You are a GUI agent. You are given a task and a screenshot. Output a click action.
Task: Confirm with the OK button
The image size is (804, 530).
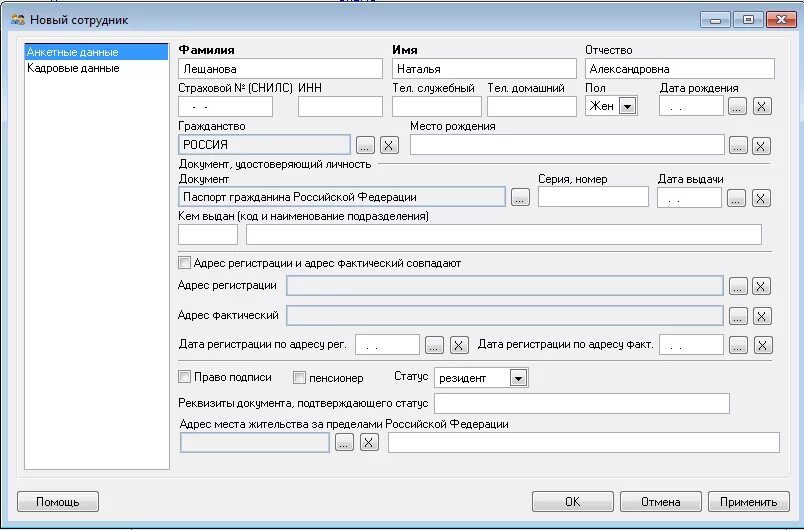[x=573, y=502]
